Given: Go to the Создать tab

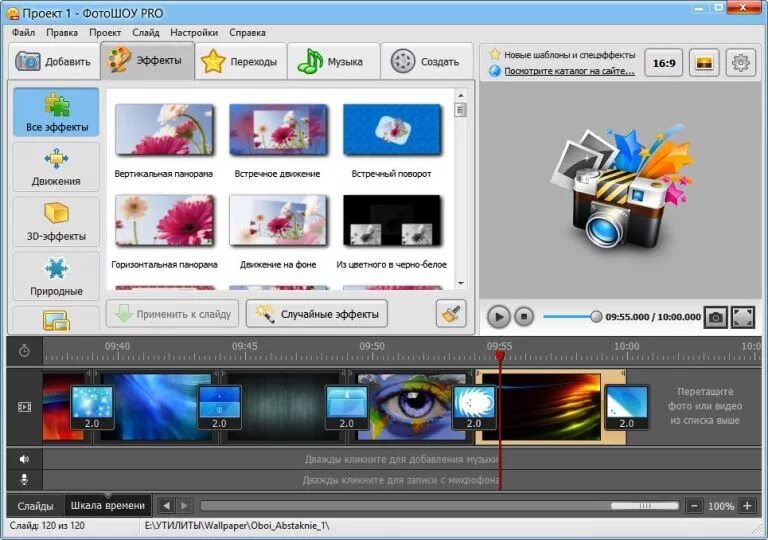Looking at the screenshot, I should click(427, 61).
